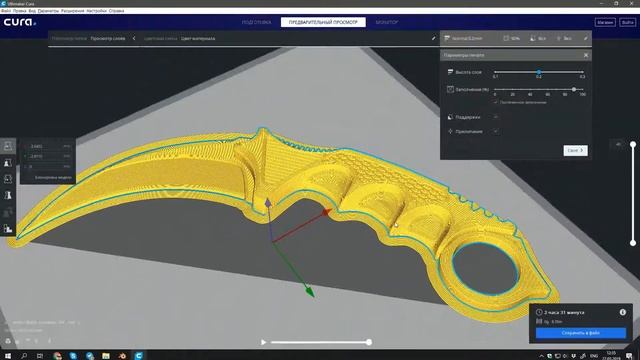Click the layer height icon in print settings
The image size is (640, 360).
pos(450,72)
